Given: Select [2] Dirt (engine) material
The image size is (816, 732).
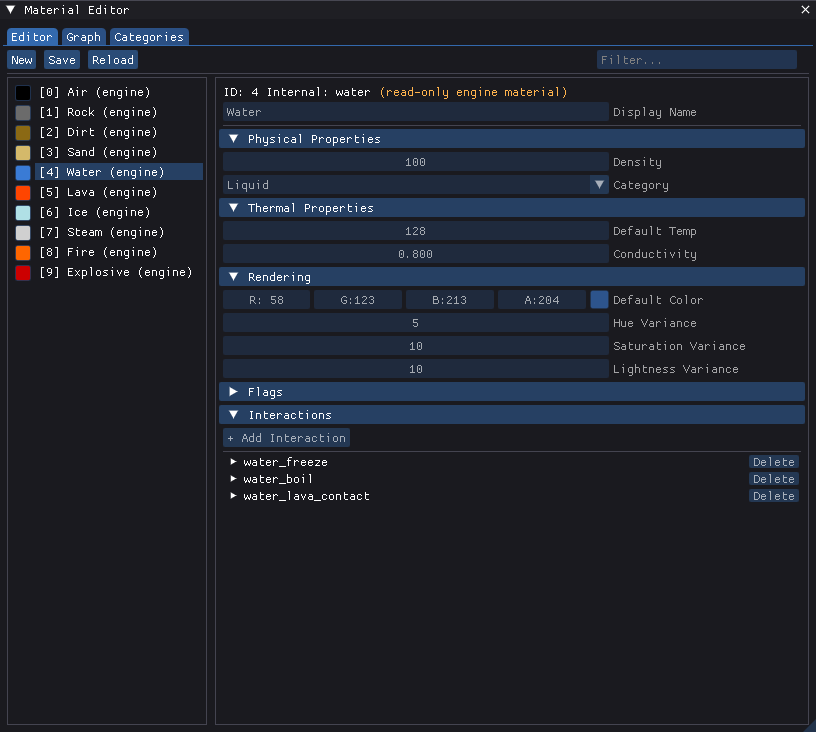Looking at the screenshot, I should click(x=119, y=132).
